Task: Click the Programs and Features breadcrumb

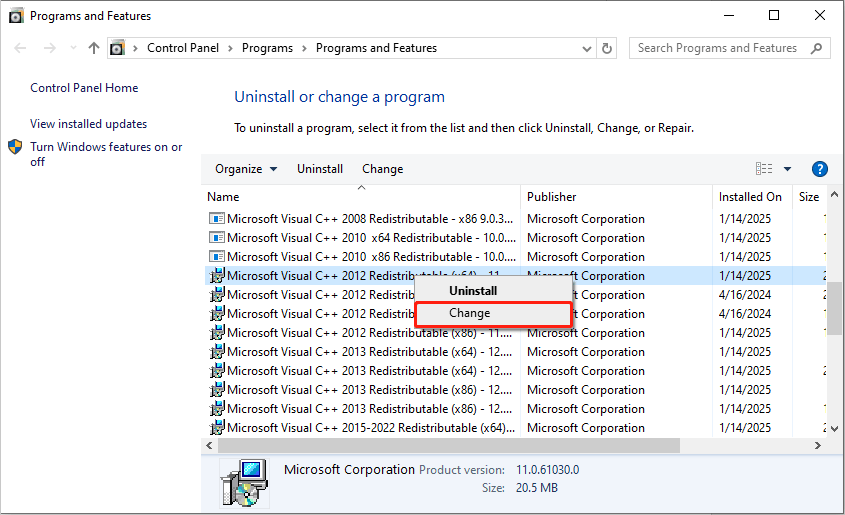Action: coord(376,48)
